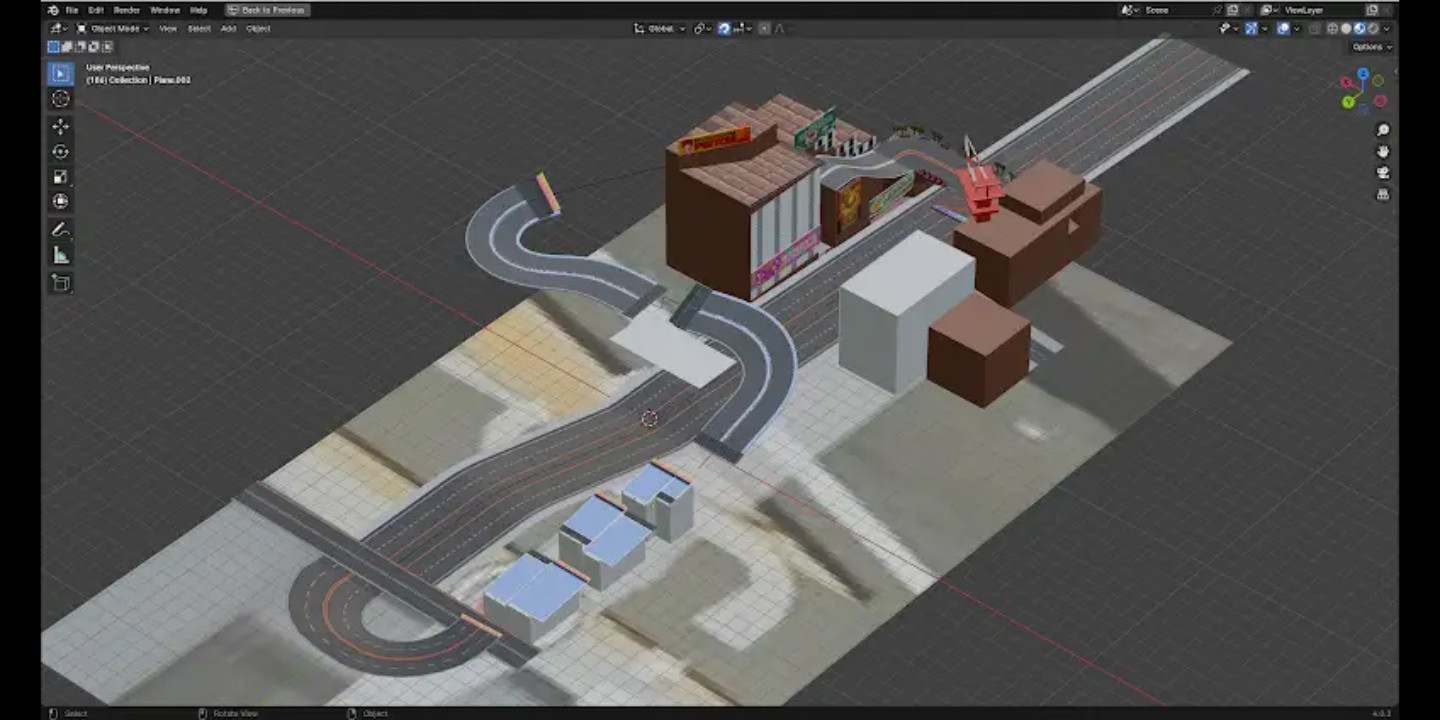Screen dimensions: 1440x720
Task: Pick the Annotate tool
Action: 61,228
